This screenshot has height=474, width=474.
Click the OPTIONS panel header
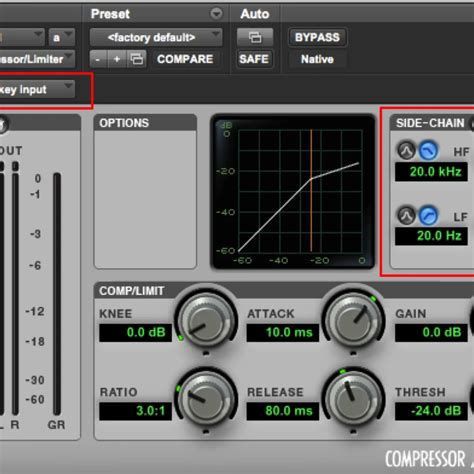pos(145,123)
